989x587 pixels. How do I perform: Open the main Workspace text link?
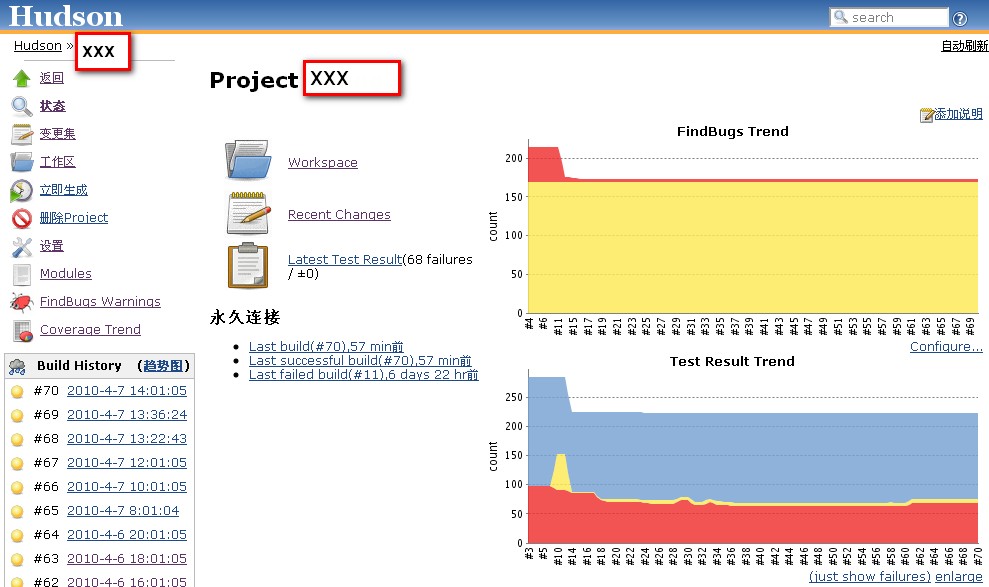[323, 162]
